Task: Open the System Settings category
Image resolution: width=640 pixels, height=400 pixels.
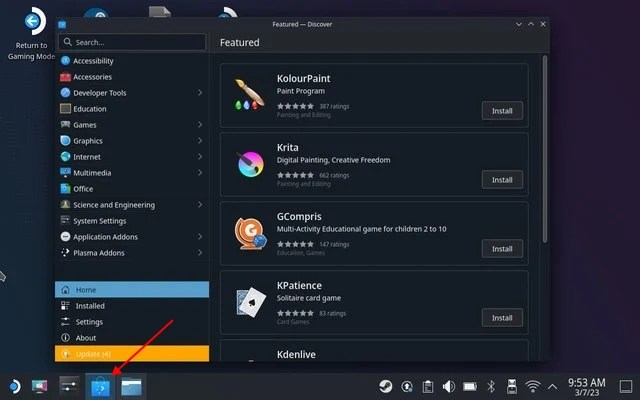Action: 132,220
